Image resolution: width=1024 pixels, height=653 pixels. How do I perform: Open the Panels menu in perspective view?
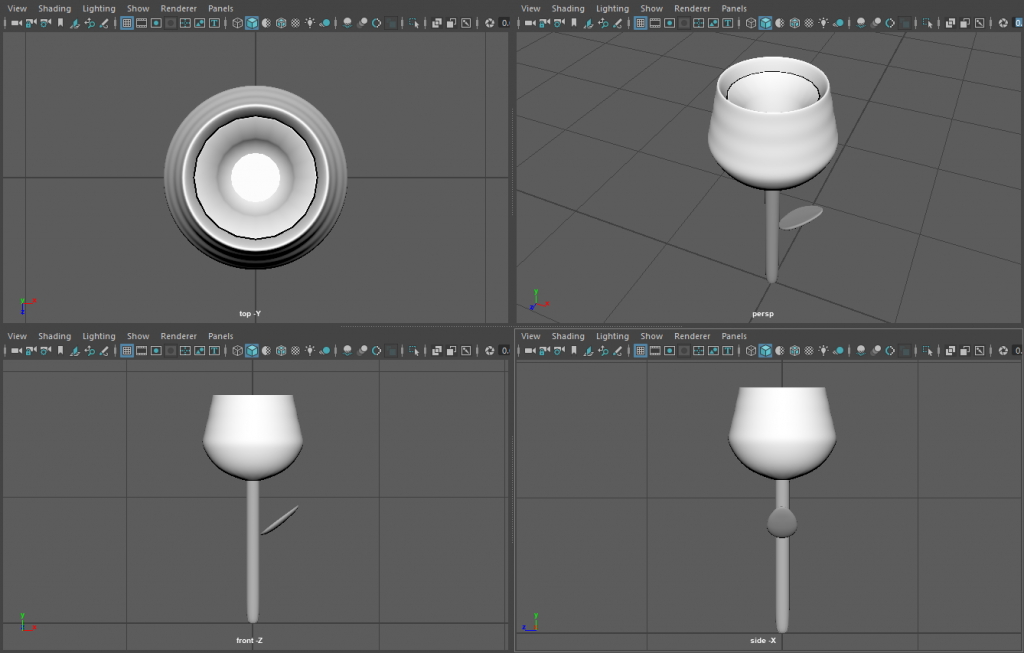click(734, 8)
